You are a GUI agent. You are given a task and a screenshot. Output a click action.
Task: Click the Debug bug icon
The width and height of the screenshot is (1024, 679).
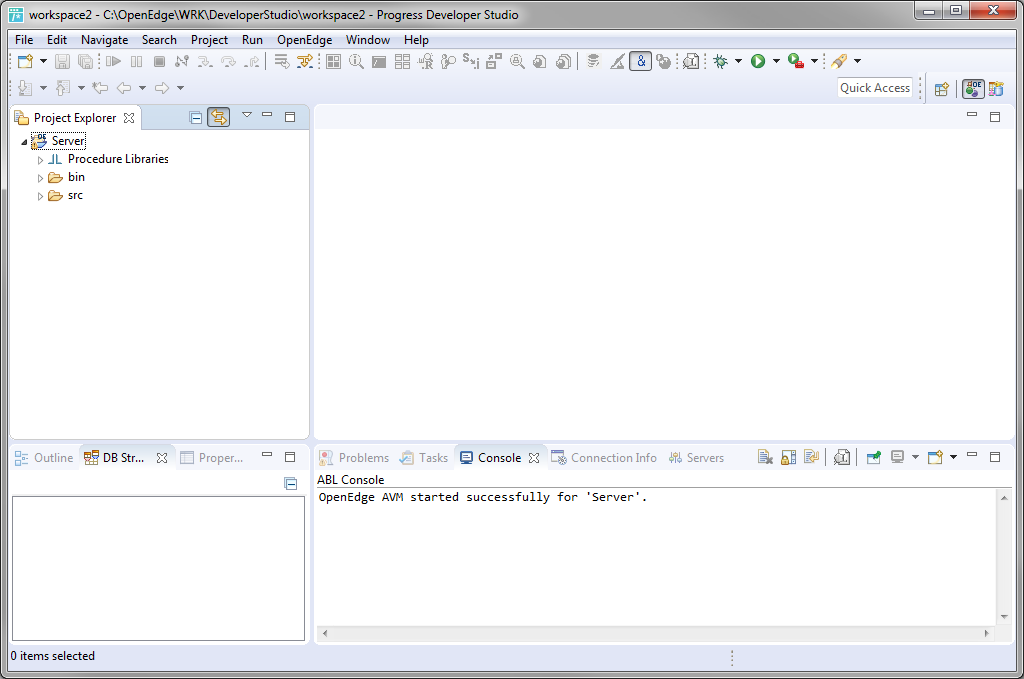(720, 61)
